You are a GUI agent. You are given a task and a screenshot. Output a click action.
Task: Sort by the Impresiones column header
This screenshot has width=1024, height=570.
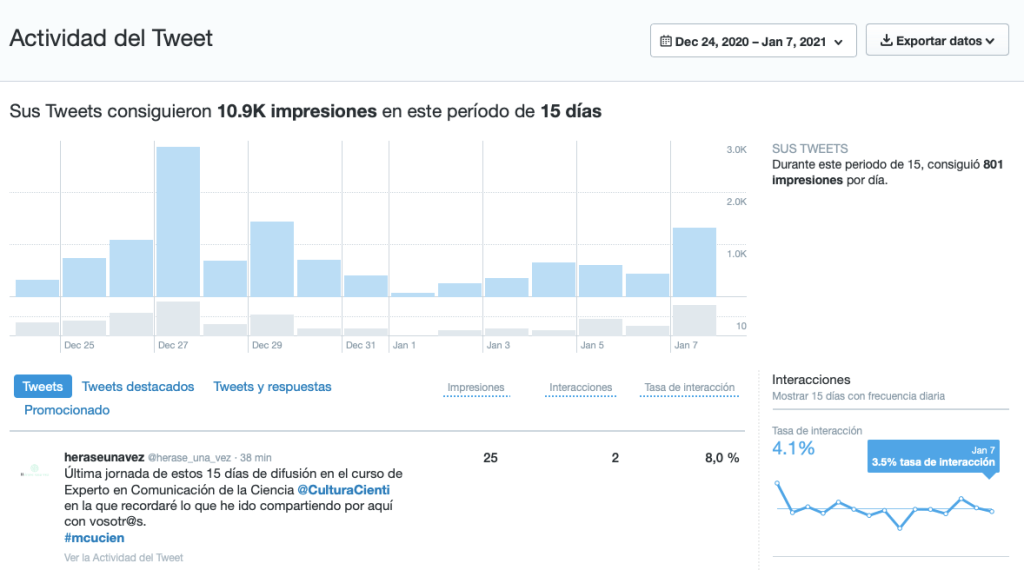tap(476, 388)
